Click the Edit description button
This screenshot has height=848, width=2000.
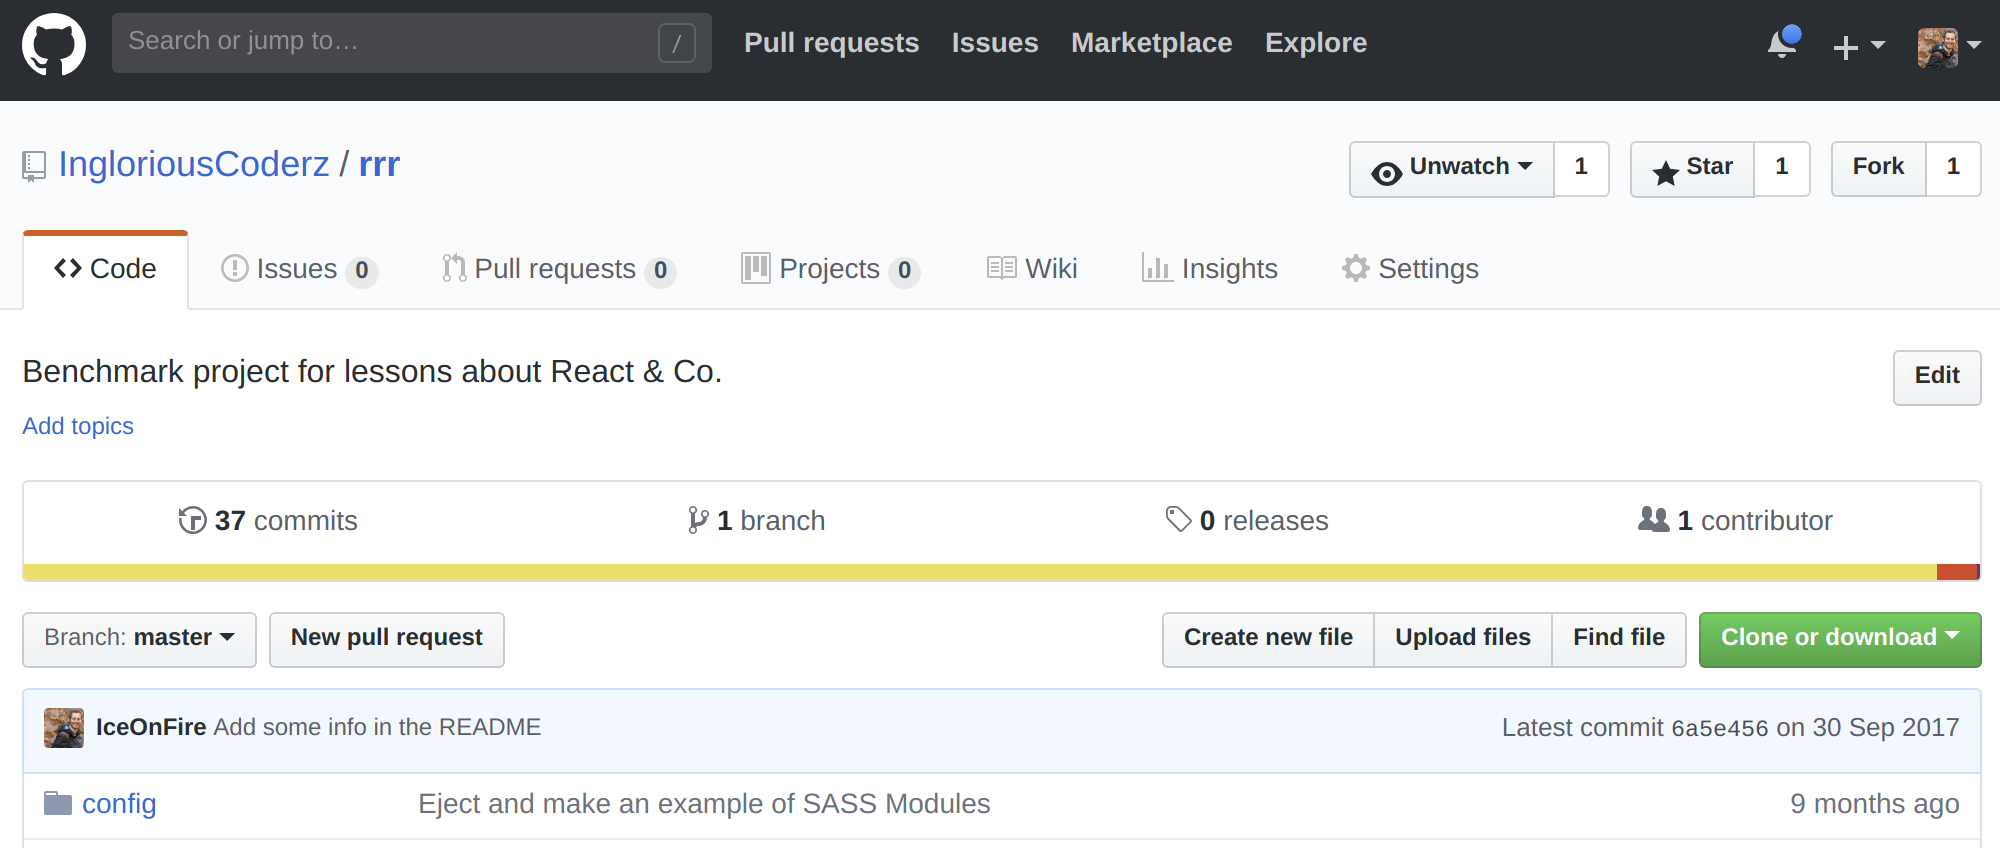point(1937,377)
